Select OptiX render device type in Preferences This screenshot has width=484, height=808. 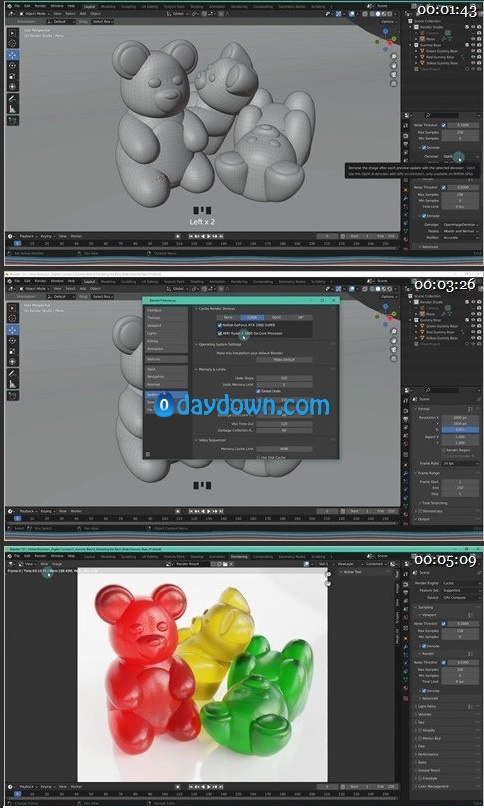276,317
